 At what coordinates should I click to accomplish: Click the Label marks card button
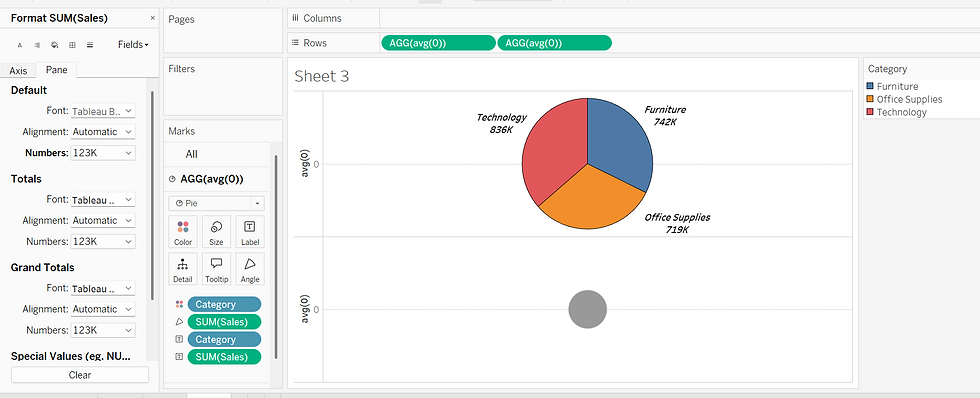250,232
